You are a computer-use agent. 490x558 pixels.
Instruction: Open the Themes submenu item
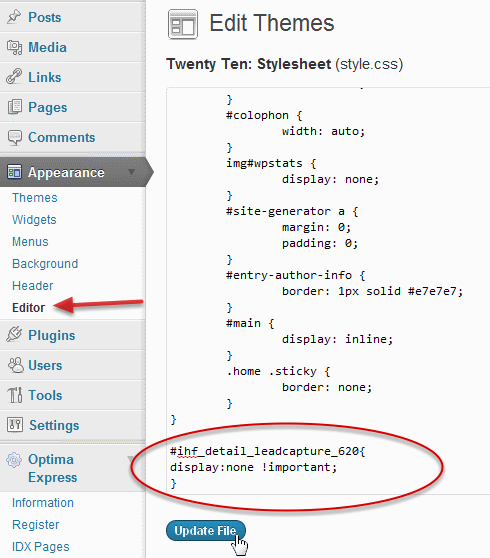pos(35,198)
